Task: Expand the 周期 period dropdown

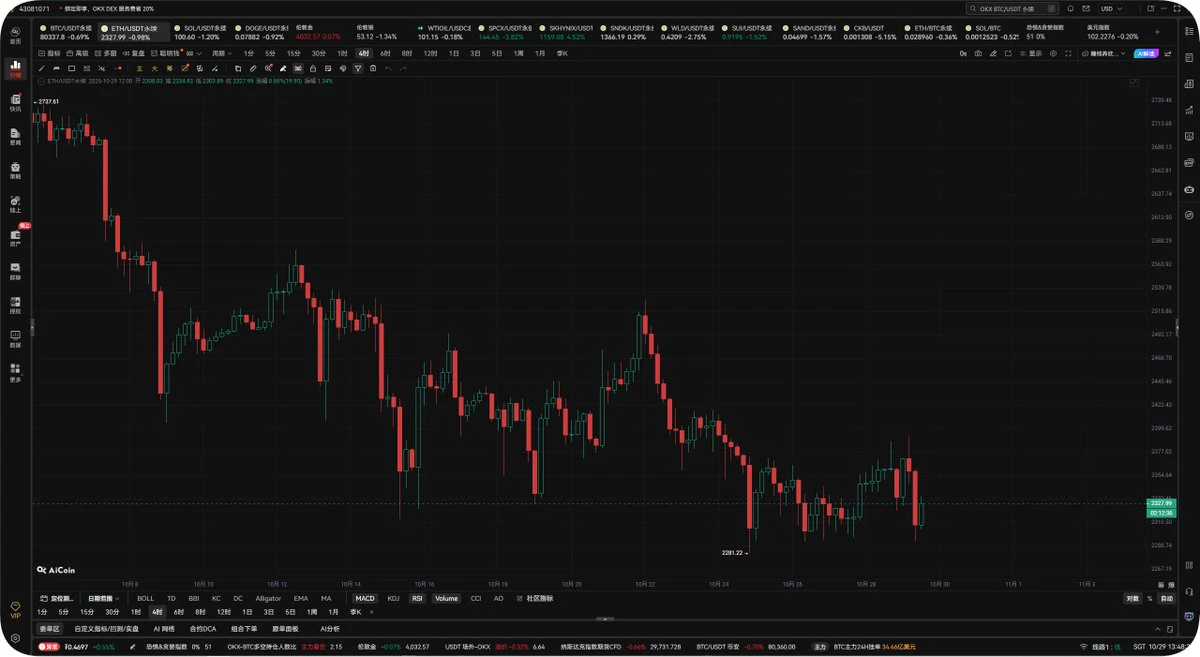Action: [221, 53]
